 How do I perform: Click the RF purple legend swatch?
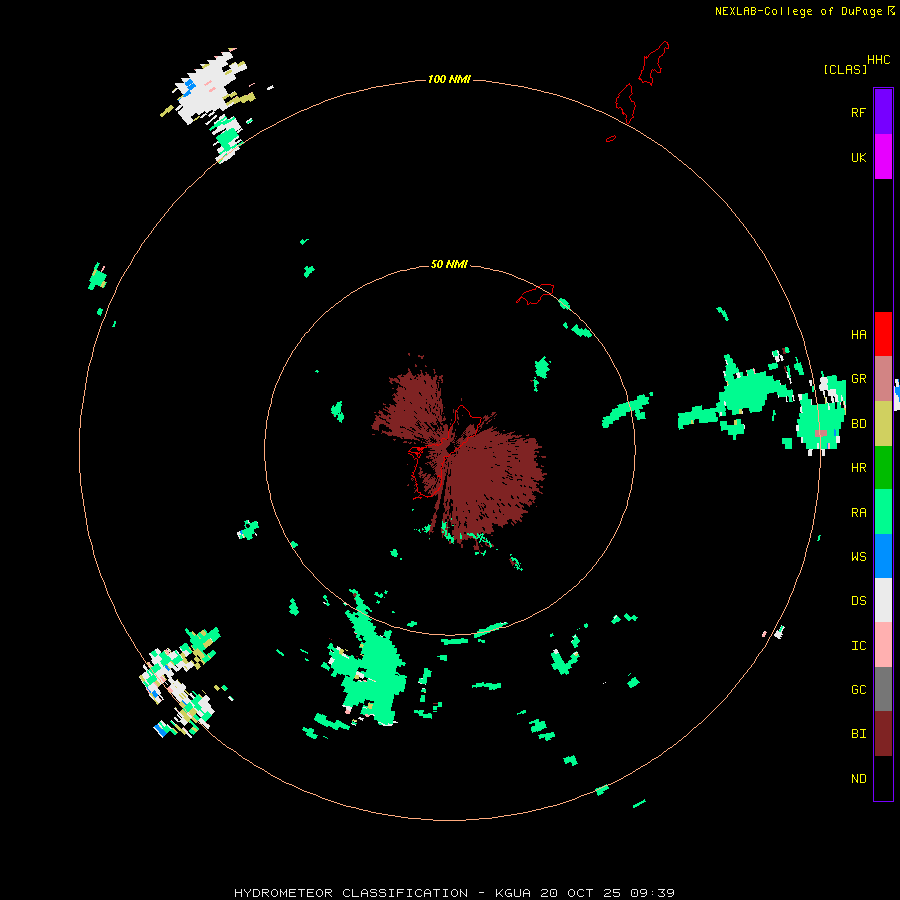coord(883,112)
